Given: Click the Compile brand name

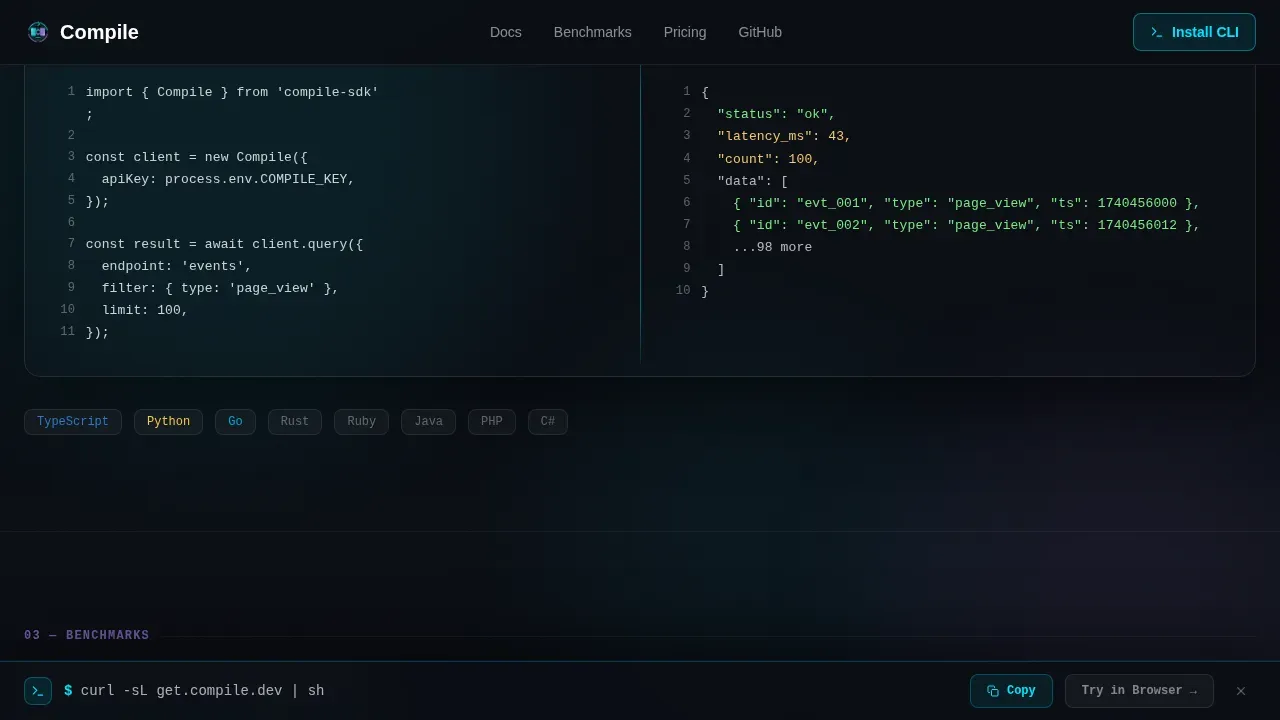Looking at the screenshot, I should (x=99, y=32).
